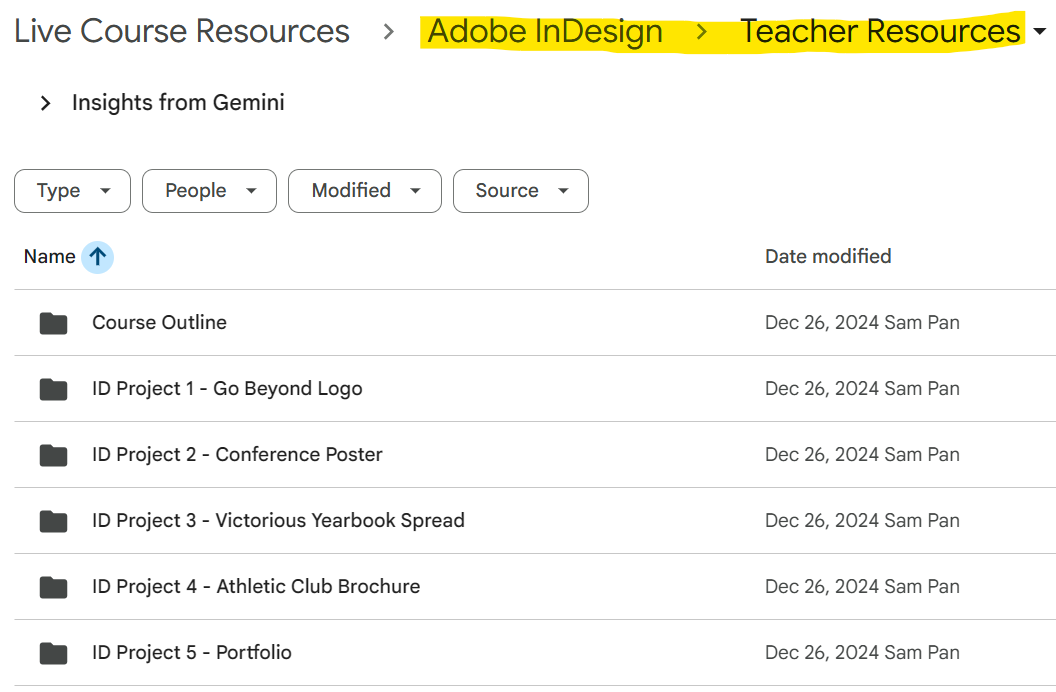
Task: Select ID Project 3 - Victorious Yearbook Spread
Action: click(x=278, y=521)
